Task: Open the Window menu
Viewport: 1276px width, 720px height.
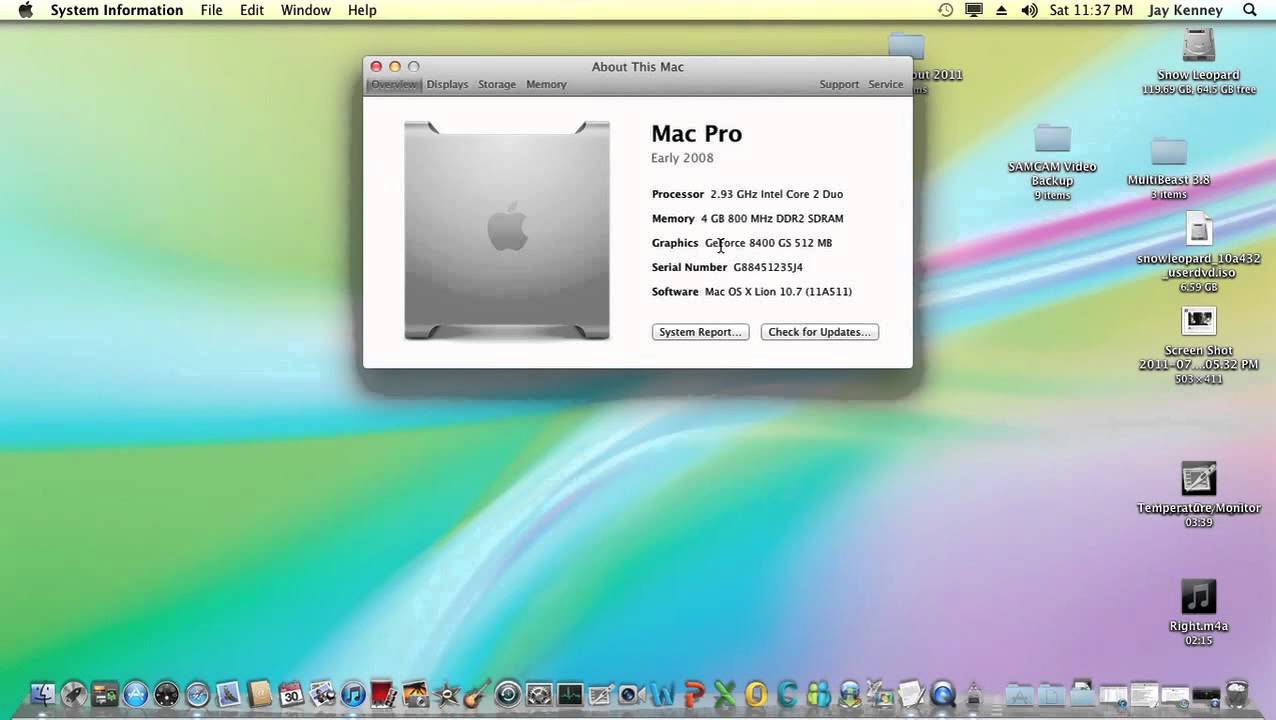Action: tap(306, 10)
